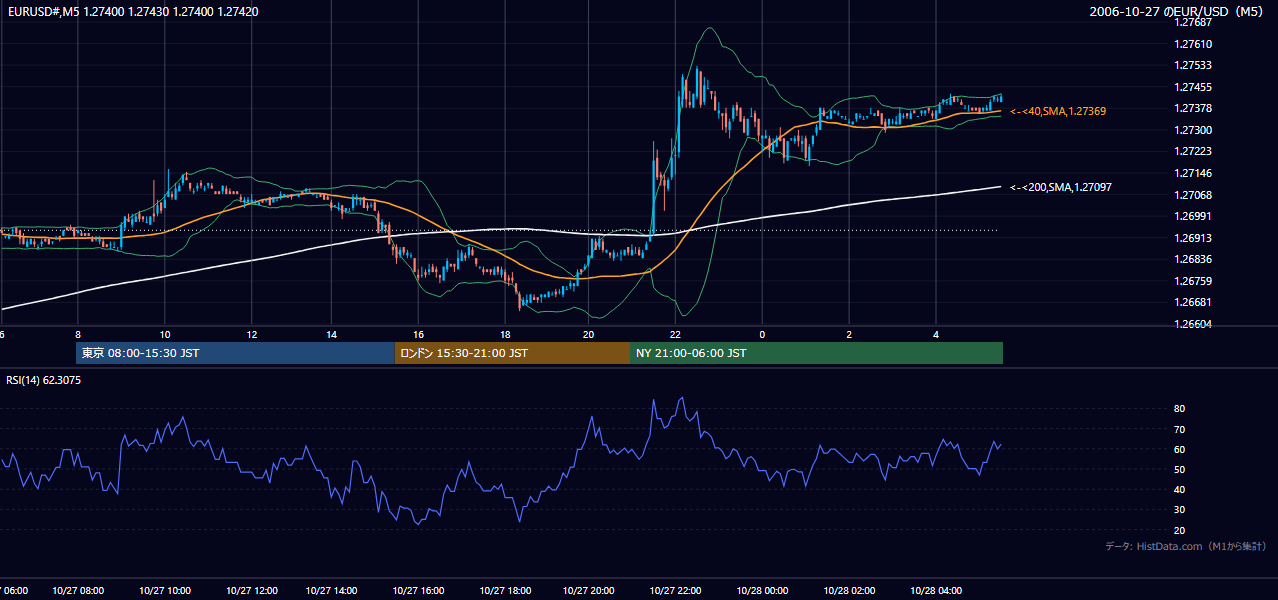Click price level 1.26759 on axis
This screenshot has height=600, width=1278.
point(1193,281)
